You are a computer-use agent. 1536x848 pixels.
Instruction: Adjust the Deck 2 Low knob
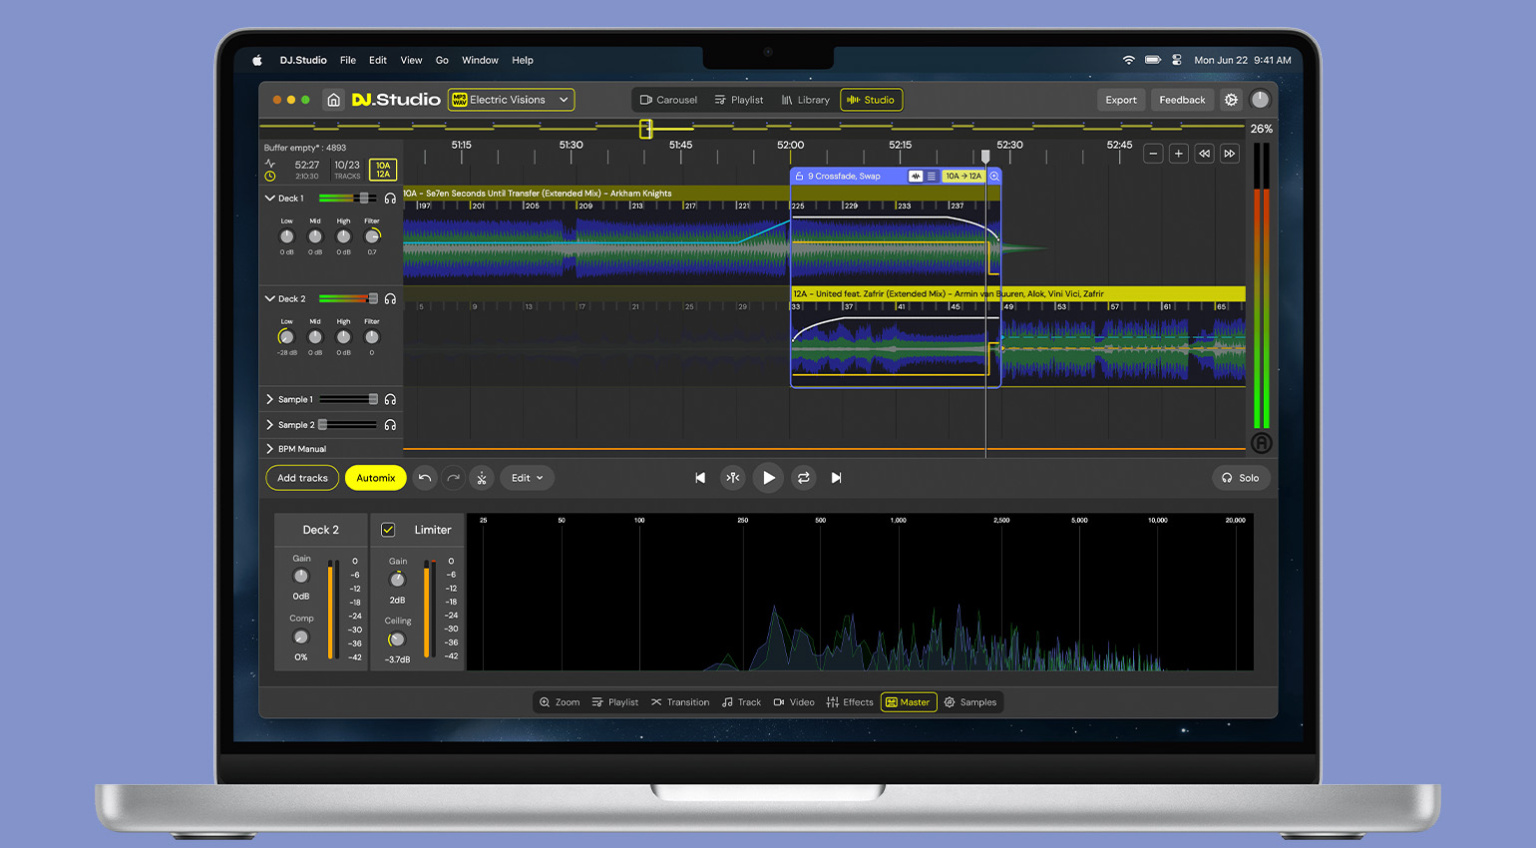pyautogui.click(x=287, y=337)
